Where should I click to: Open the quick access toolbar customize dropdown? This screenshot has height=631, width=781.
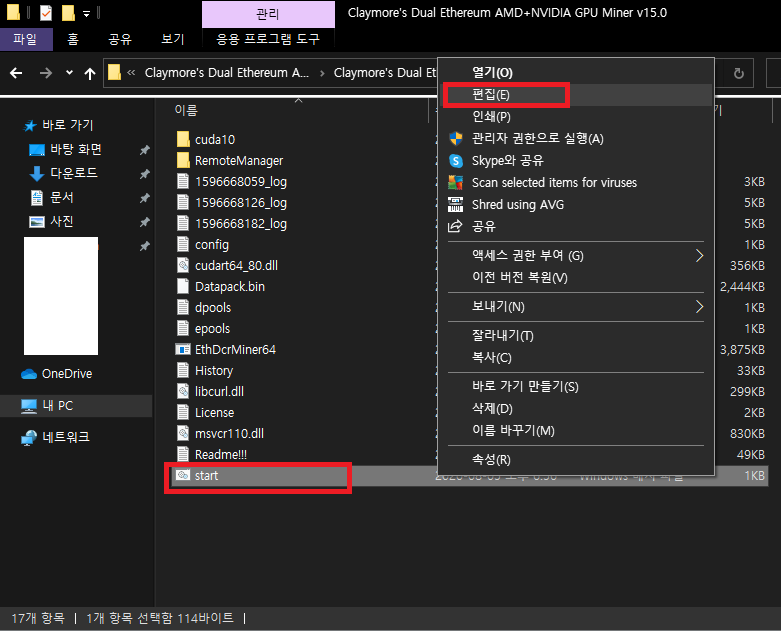coord(86,14)
